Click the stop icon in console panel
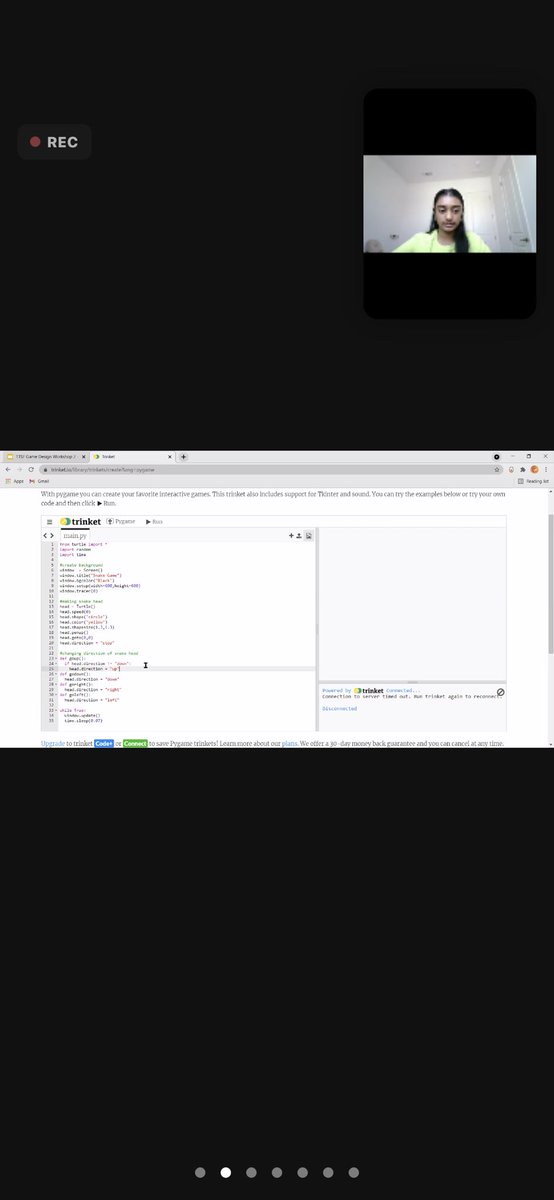 501,692
